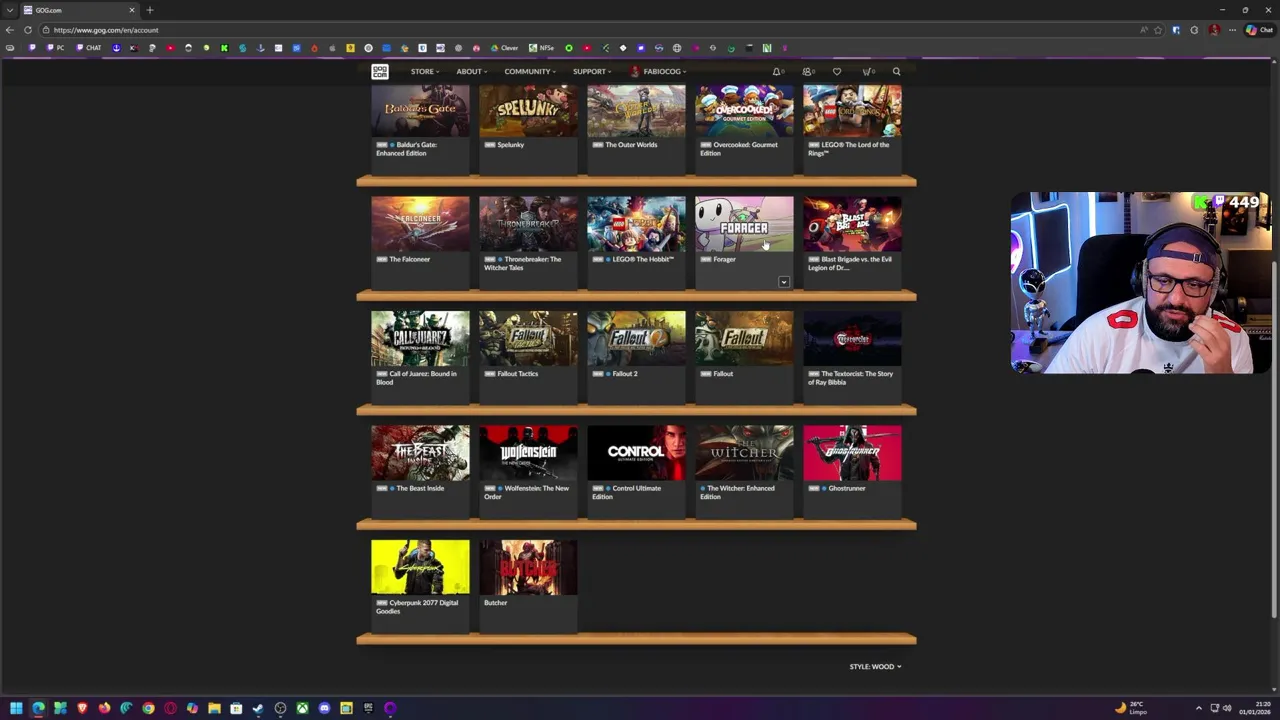
Task: Select the Butcher game cover
Action: coord(528,567)
